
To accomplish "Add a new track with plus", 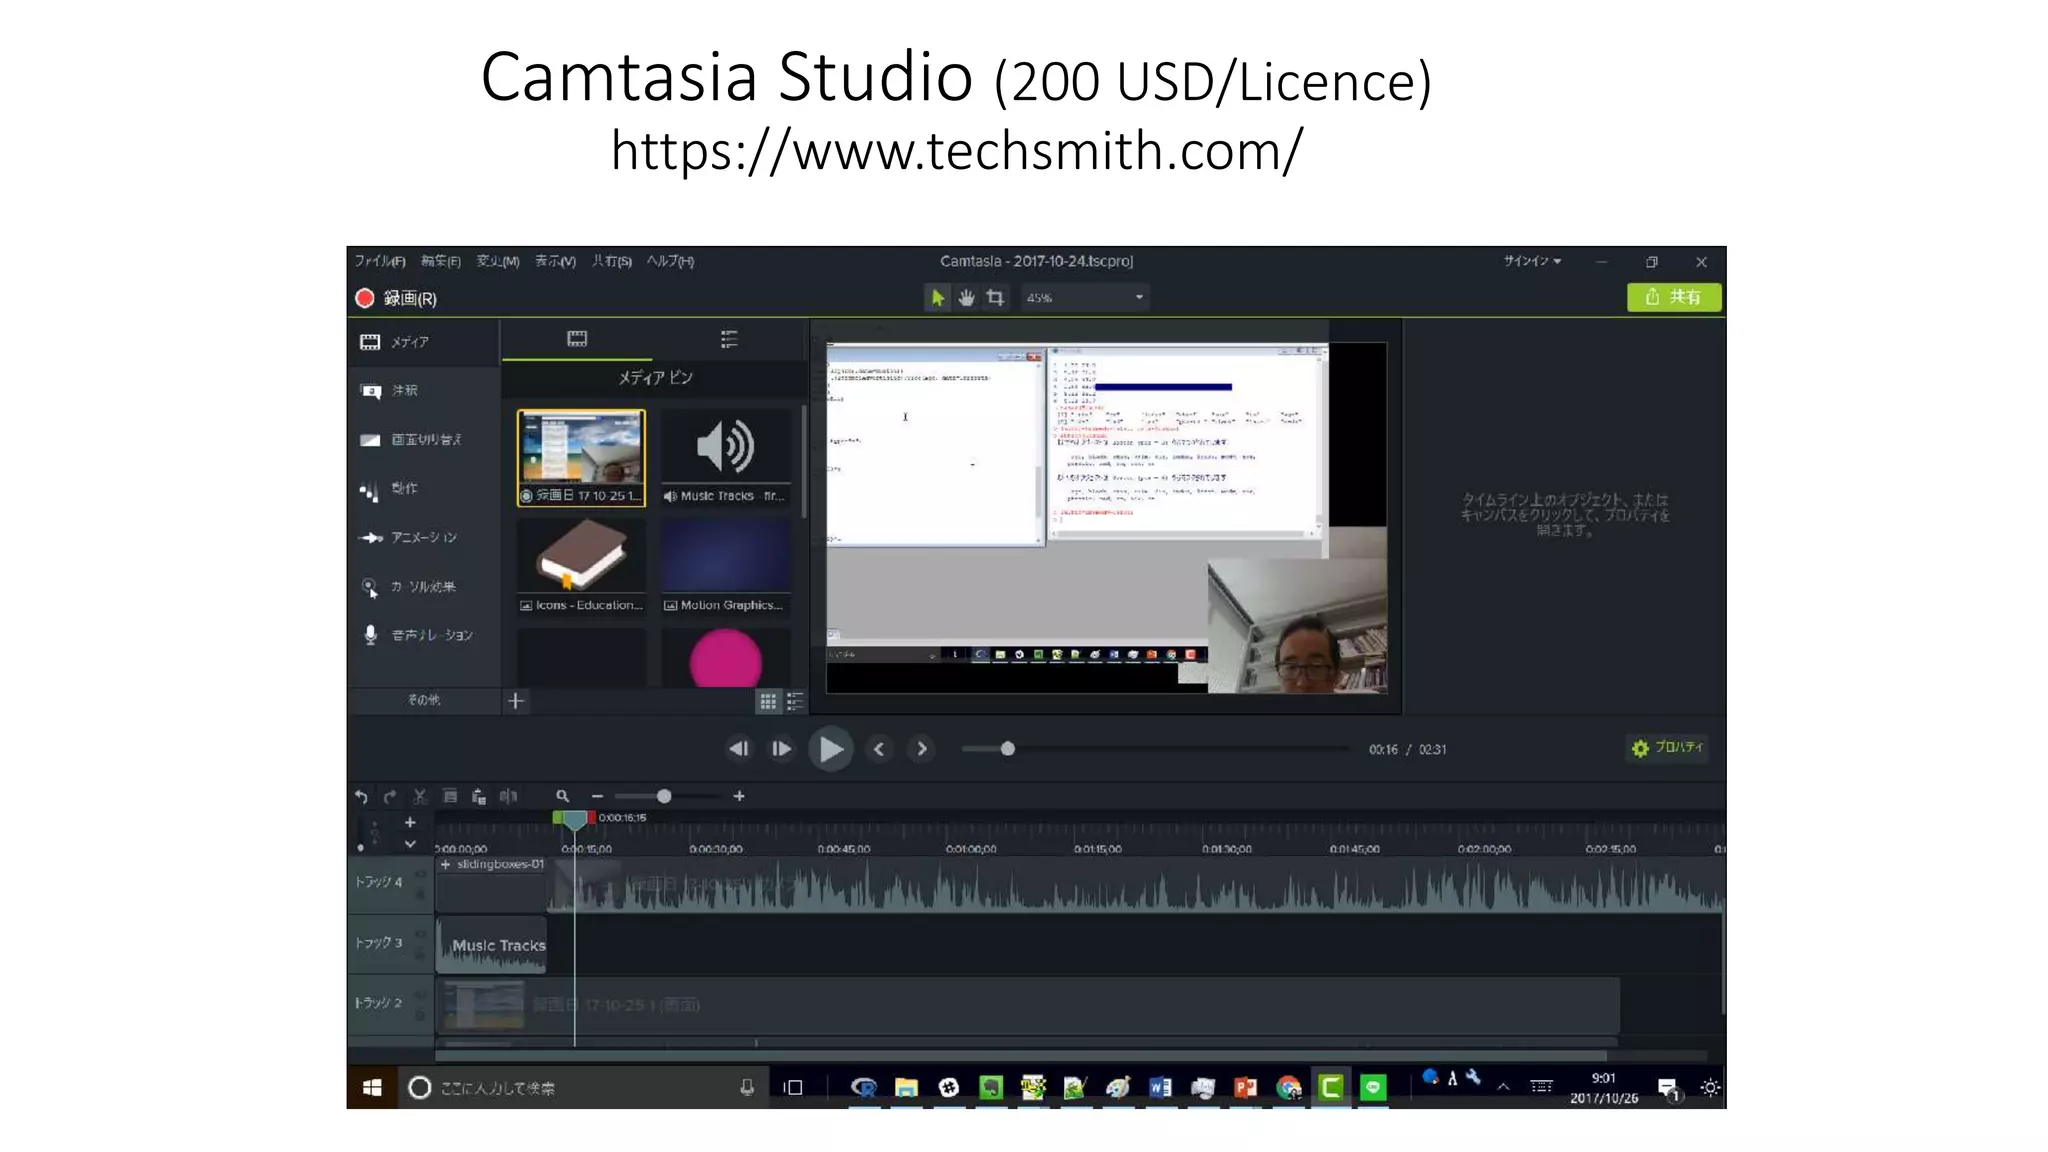I will point(410,823).
